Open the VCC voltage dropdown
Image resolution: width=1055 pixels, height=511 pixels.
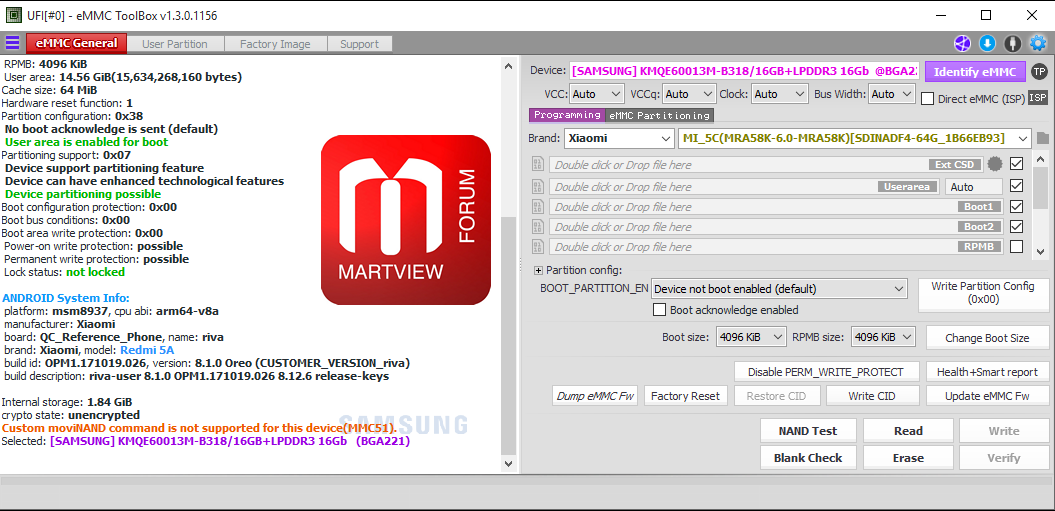click(x=597, y=94)
